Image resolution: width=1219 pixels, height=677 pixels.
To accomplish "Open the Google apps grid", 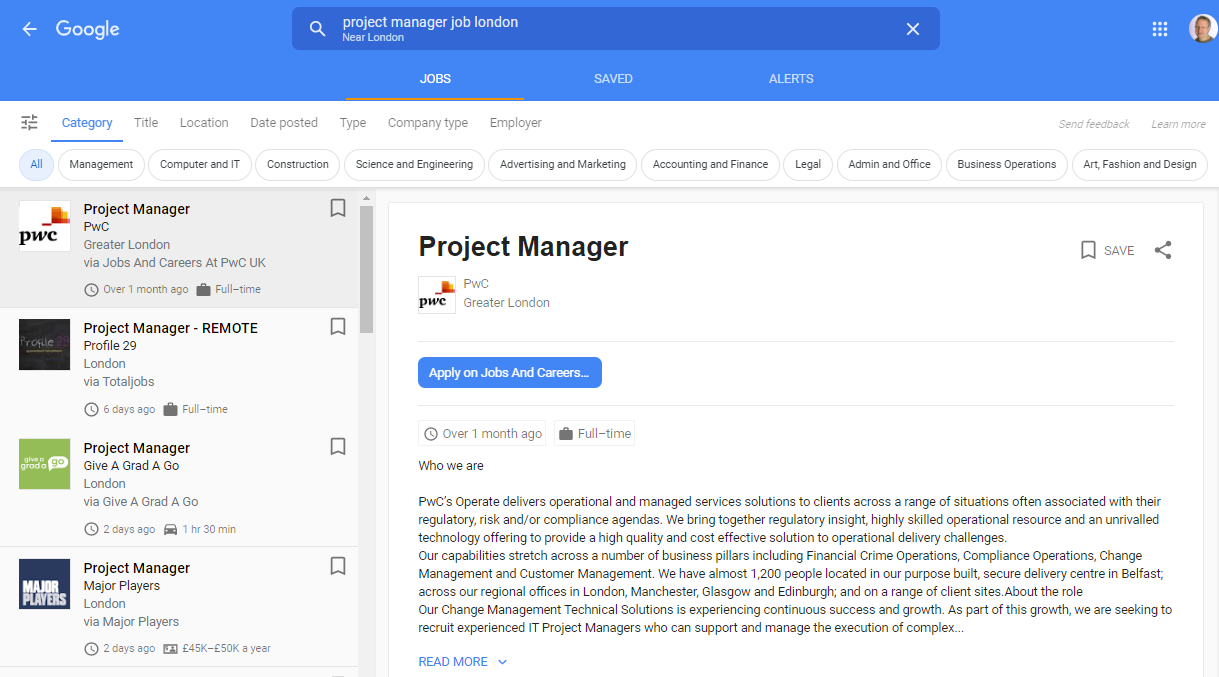I will click(1160, 29).
